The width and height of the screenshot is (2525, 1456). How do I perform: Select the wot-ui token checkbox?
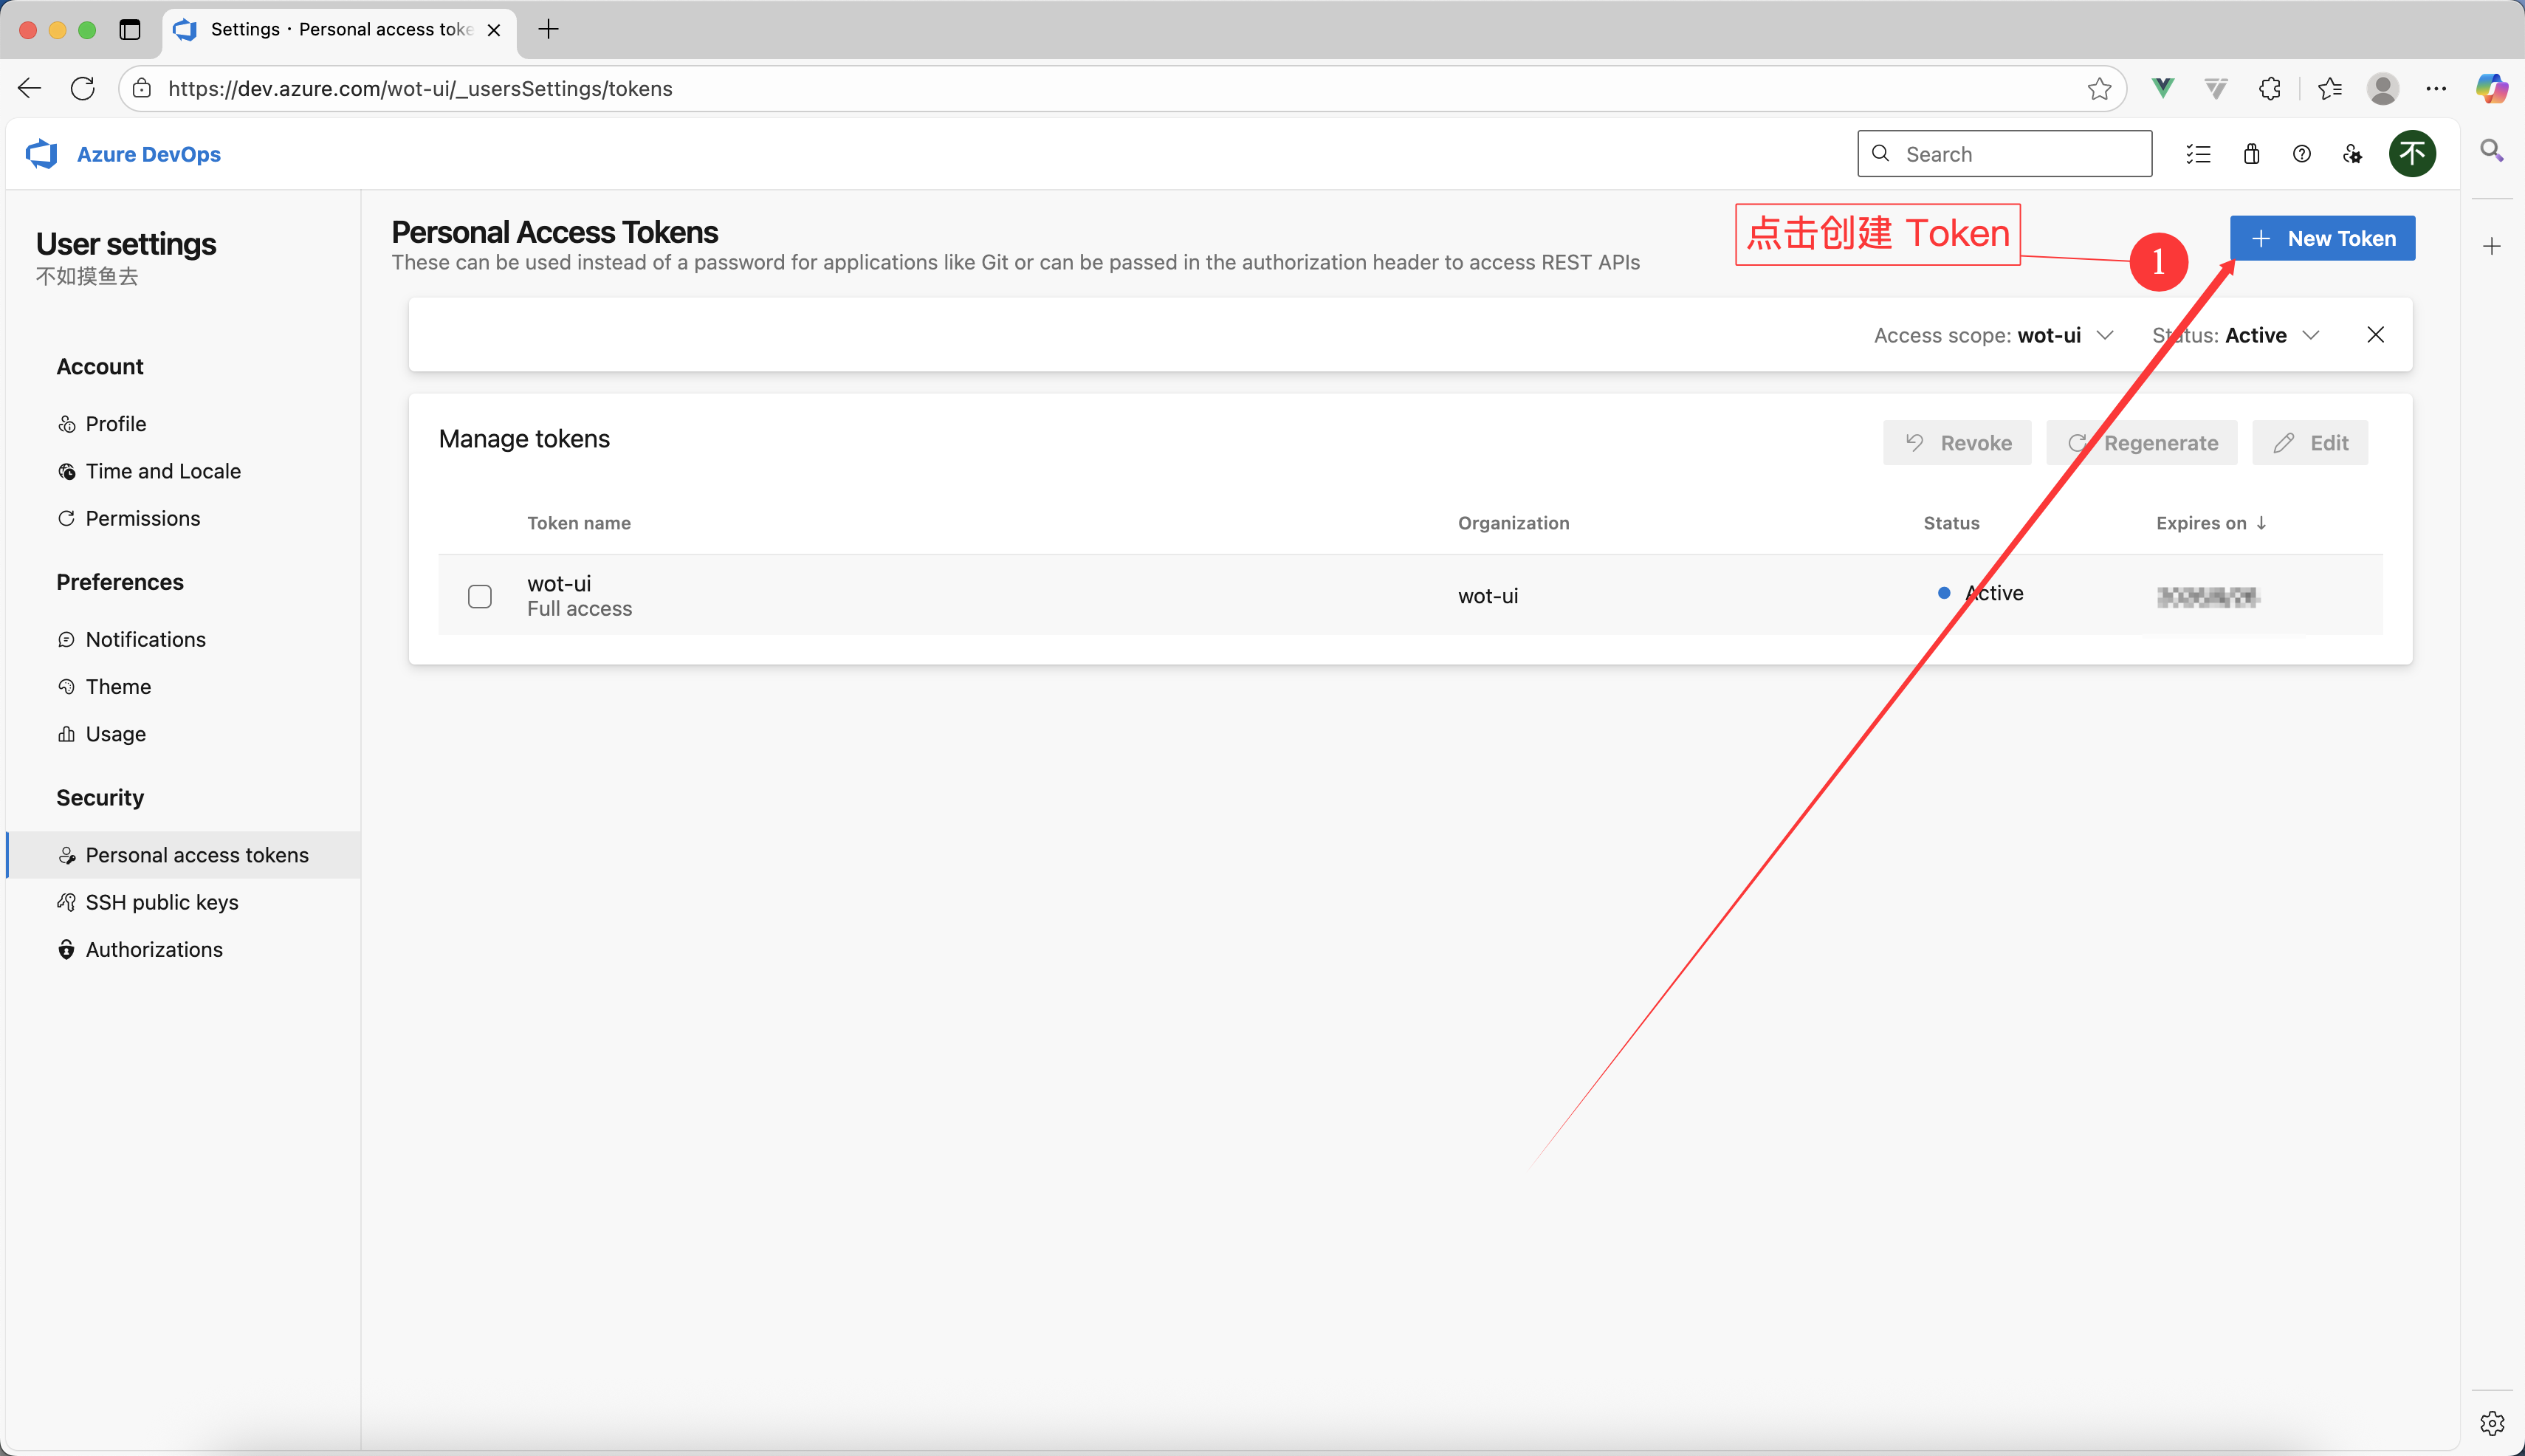[x=480, y=597]
